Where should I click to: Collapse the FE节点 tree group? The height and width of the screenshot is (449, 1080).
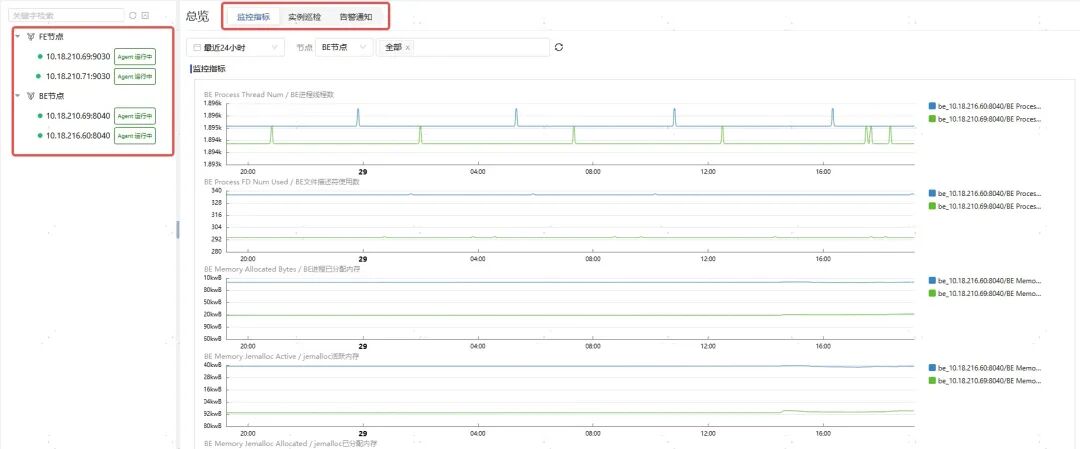17,36
